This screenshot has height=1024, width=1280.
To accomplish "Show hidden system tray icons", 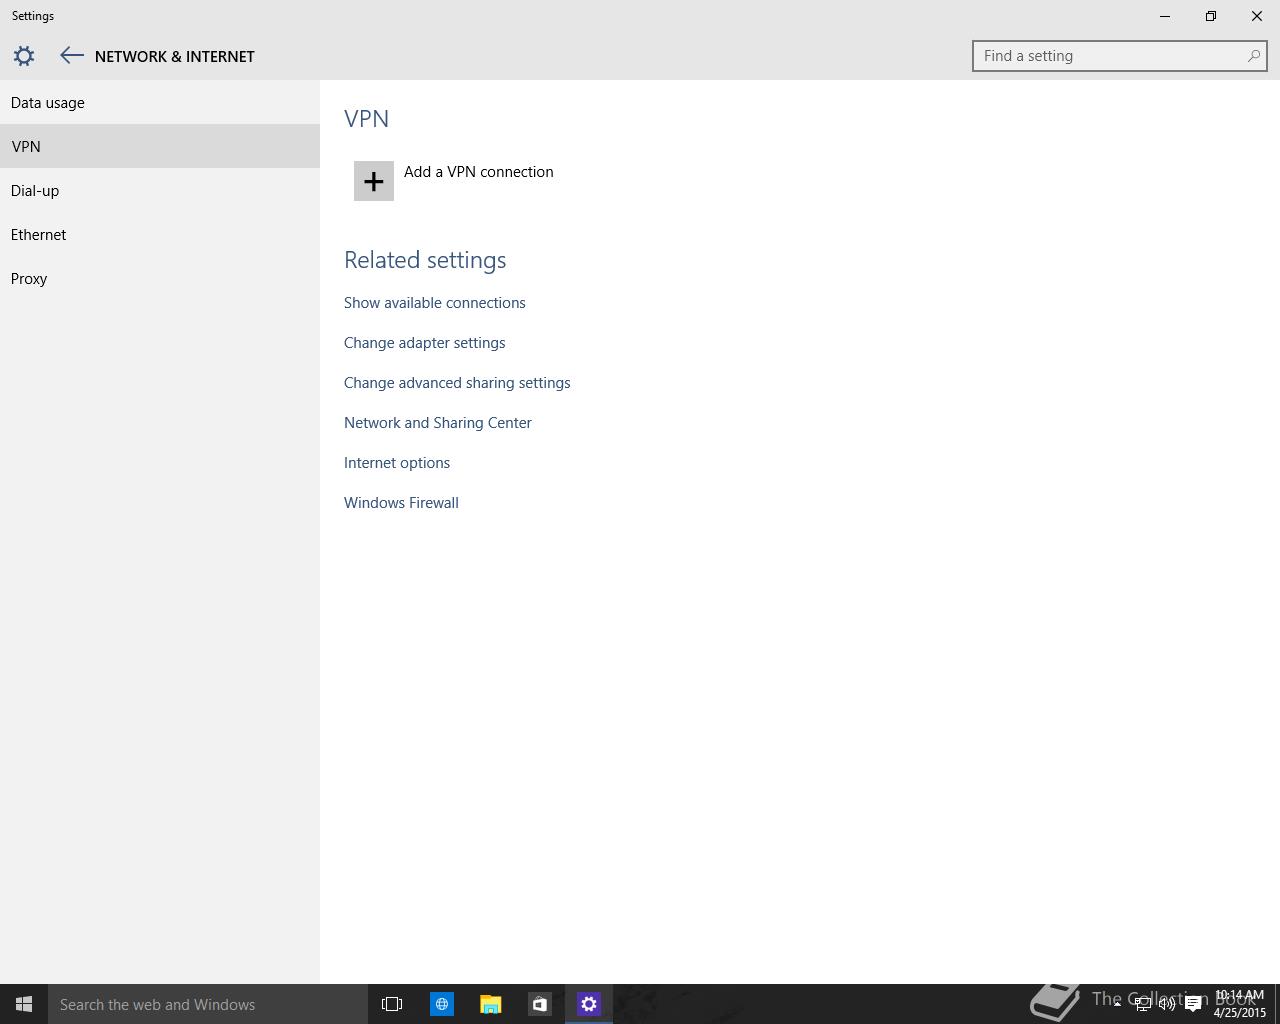I will [1117, 1004].
